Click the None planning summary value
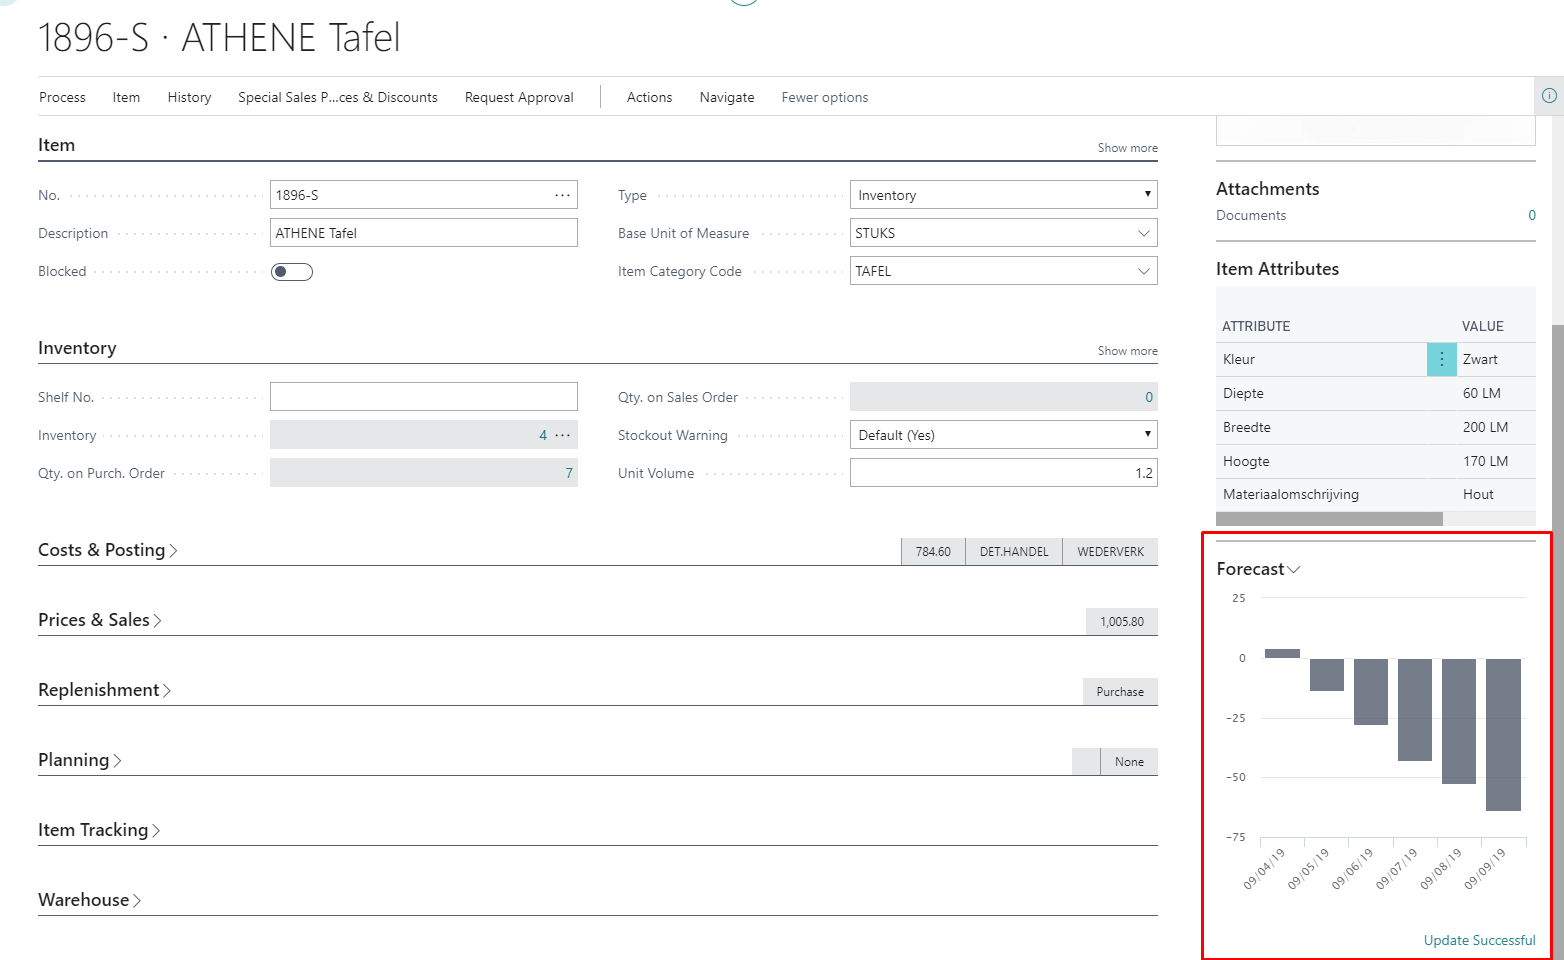 (1129, 762)
